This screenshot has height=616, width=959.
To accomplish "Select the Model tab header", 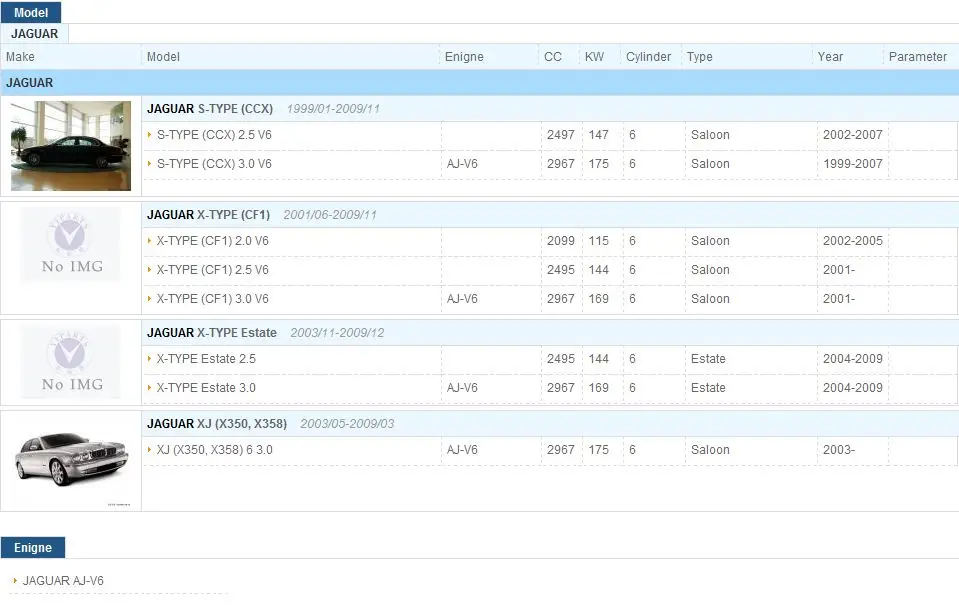I will tap(31, 12).
